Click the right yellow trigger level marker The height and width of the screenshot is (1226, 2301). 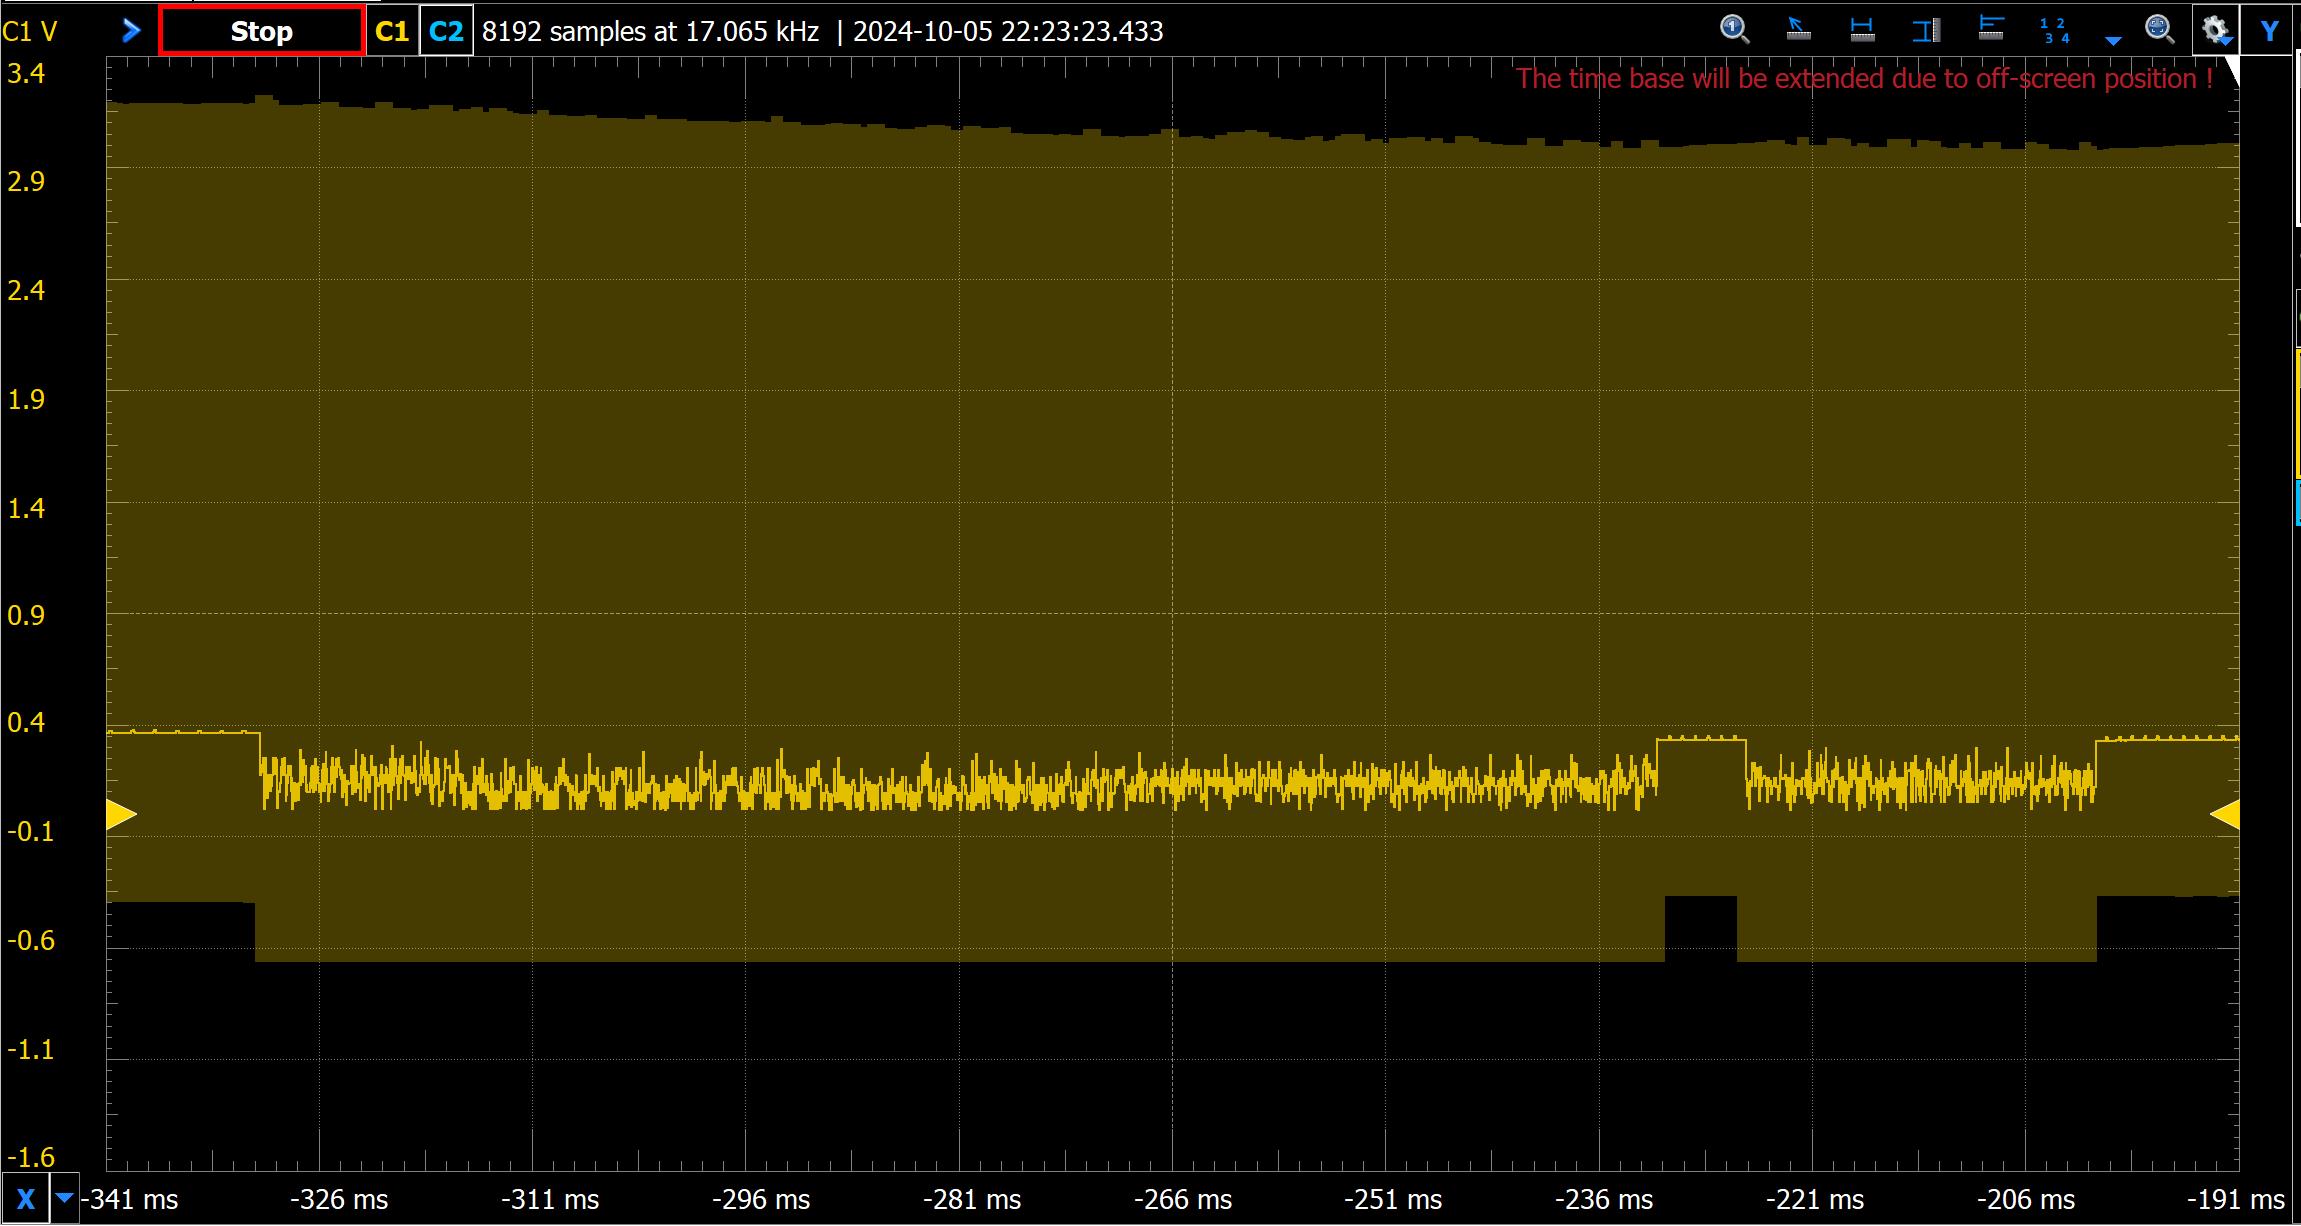(x=2224, y=815)
